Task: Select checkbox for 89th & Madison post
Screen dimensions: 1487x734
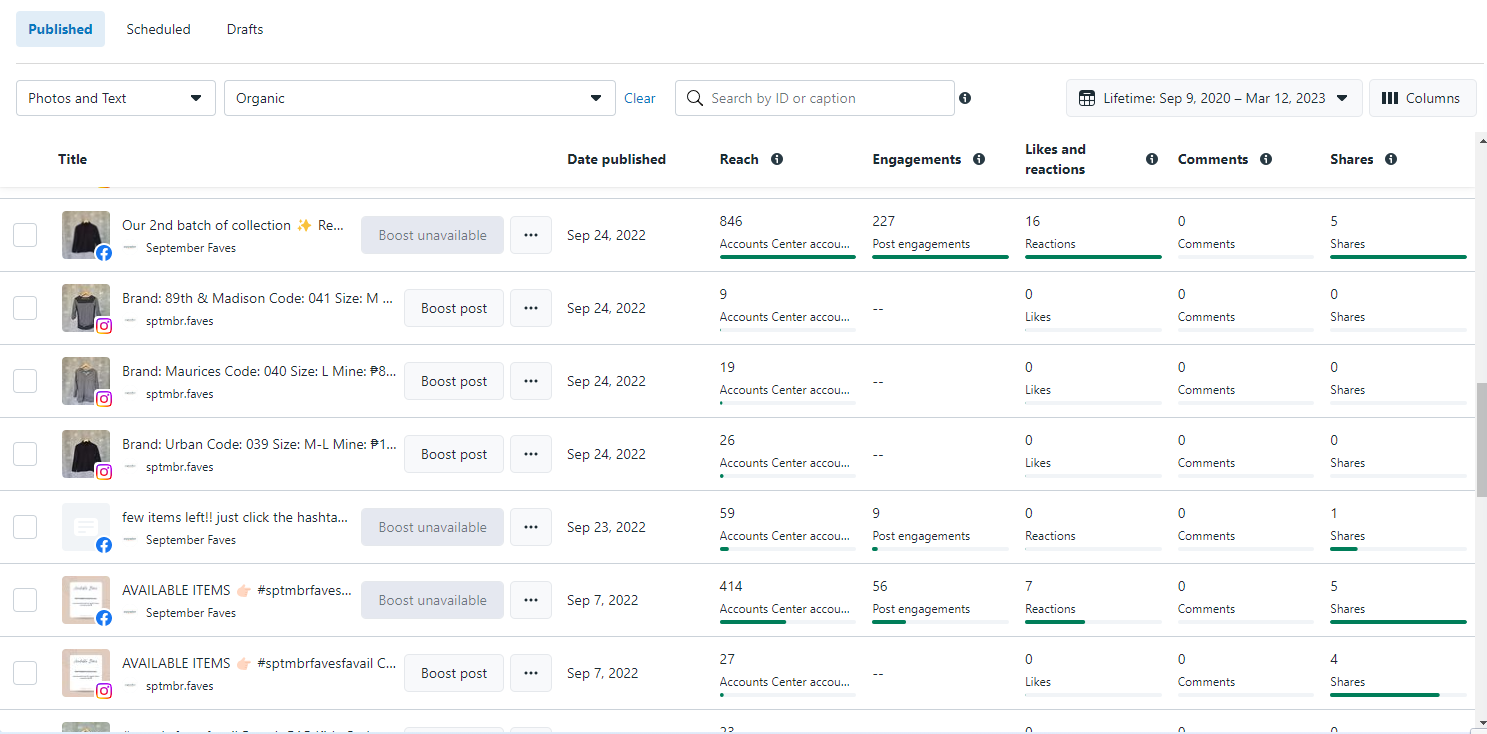Action: click(25, 308)
